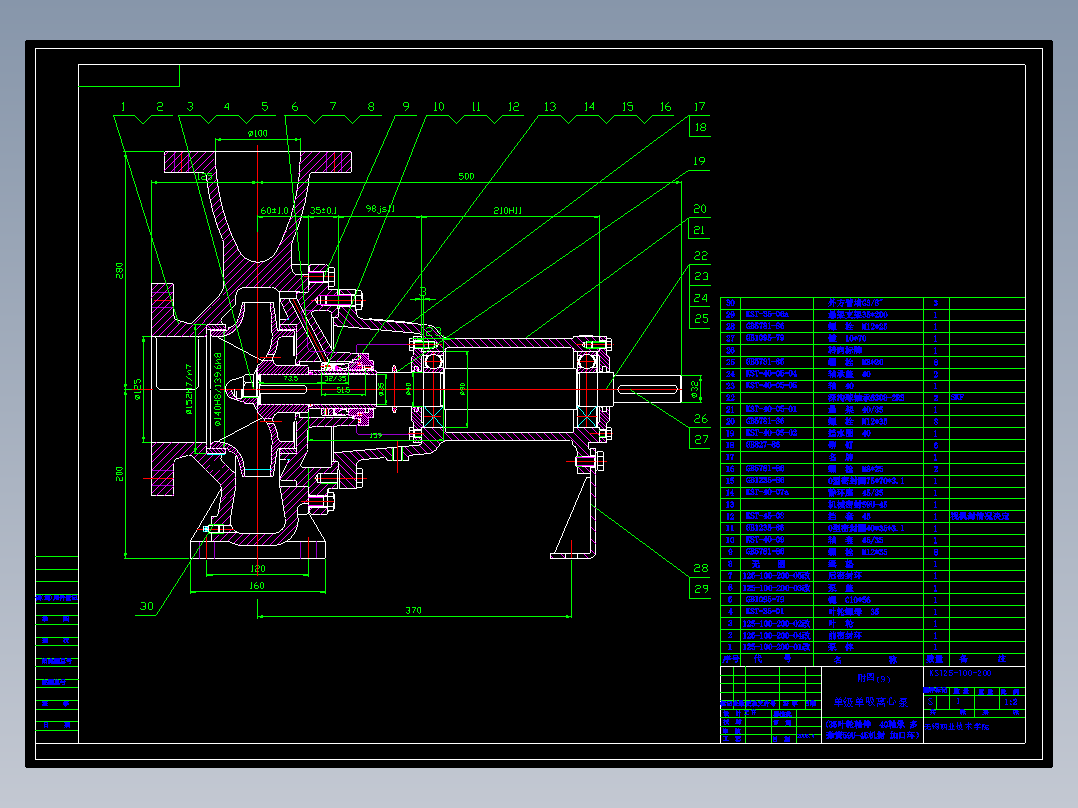The width and height of the screenshot is (1078, 808).
Task: Select the part name '机械密封58U-45'
Action: click(857, 504)
